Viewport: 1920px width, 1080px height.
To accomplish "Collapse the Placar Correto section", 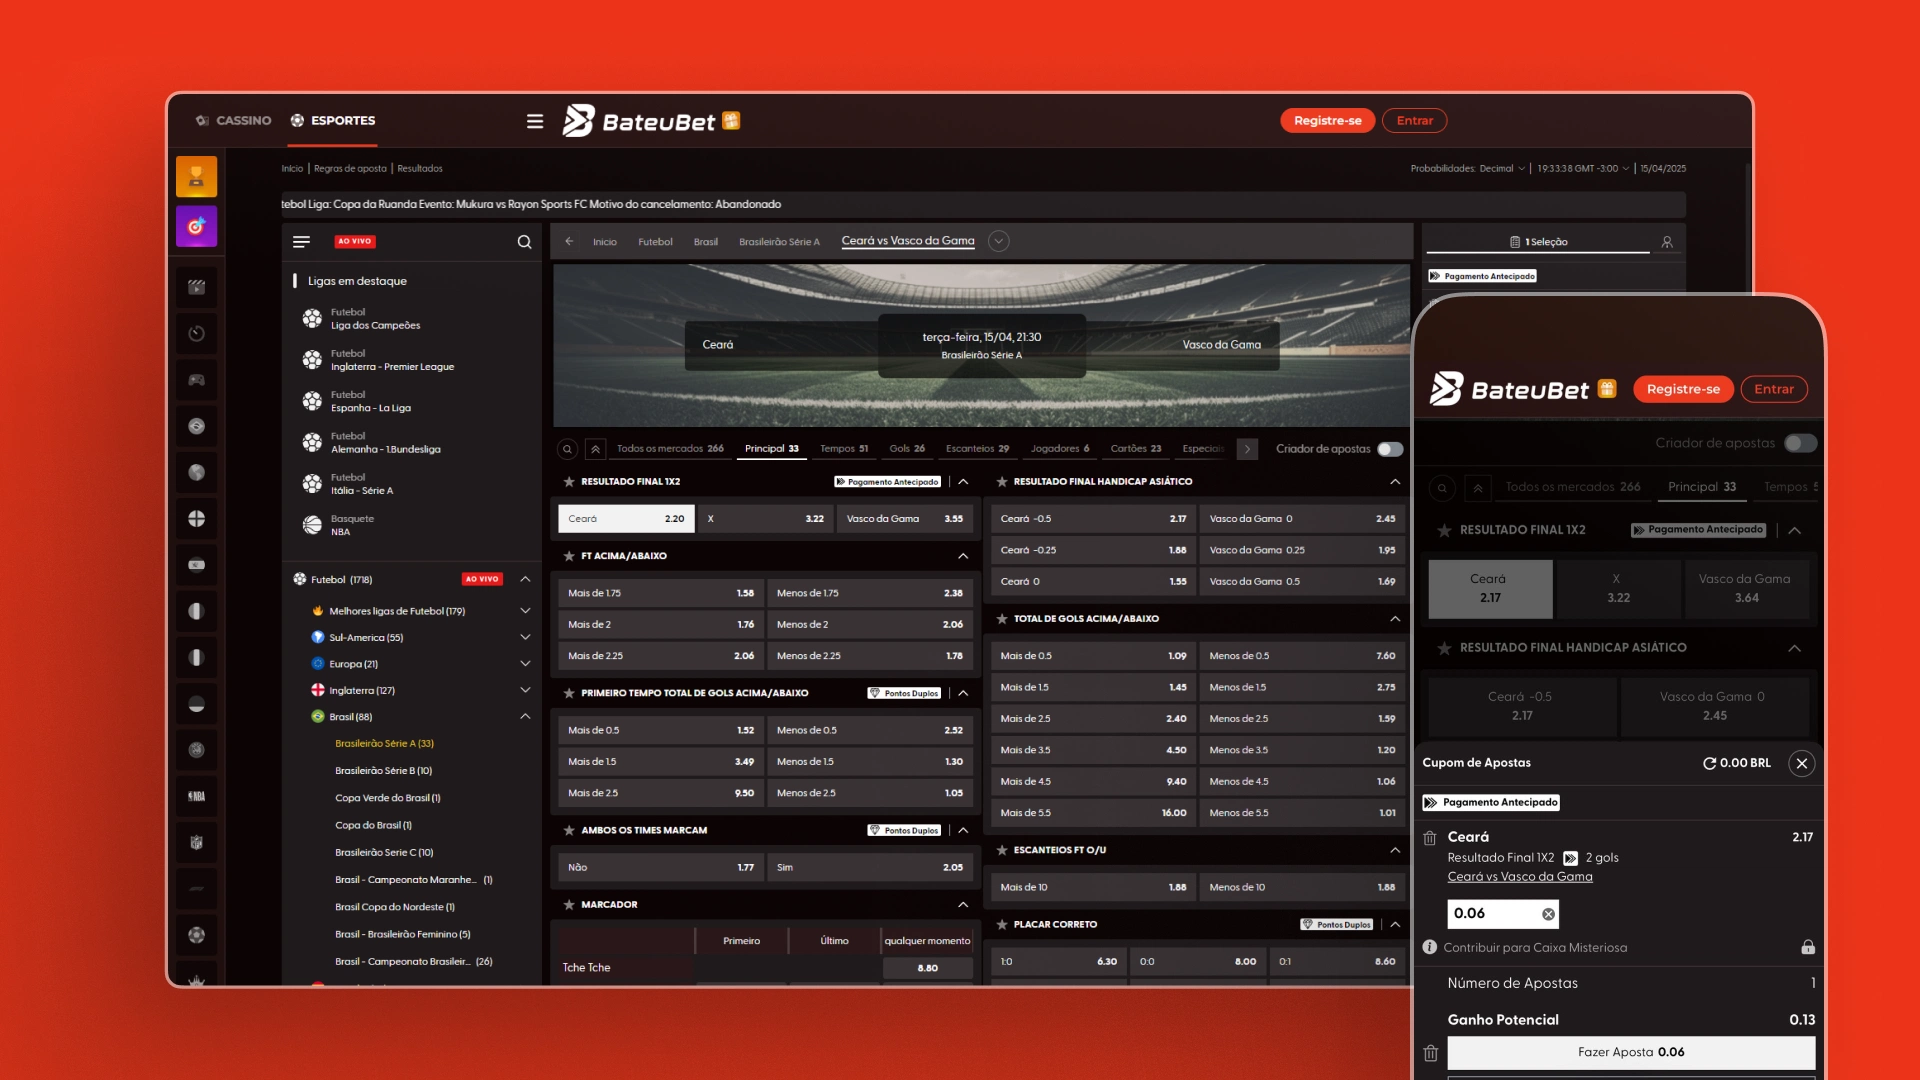I will coord(1395,925).
